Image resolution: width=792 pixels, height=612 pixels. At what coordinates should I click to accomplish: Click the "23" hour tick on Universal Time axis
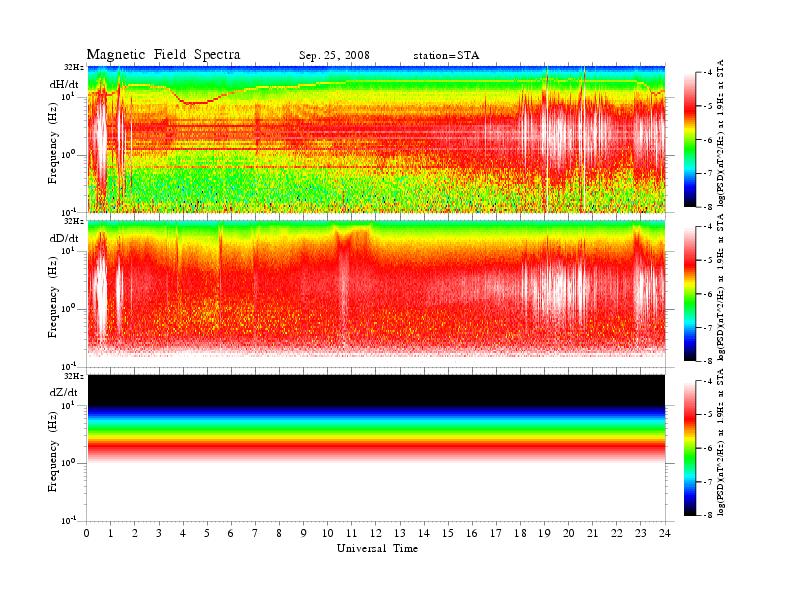coord(641,533)
